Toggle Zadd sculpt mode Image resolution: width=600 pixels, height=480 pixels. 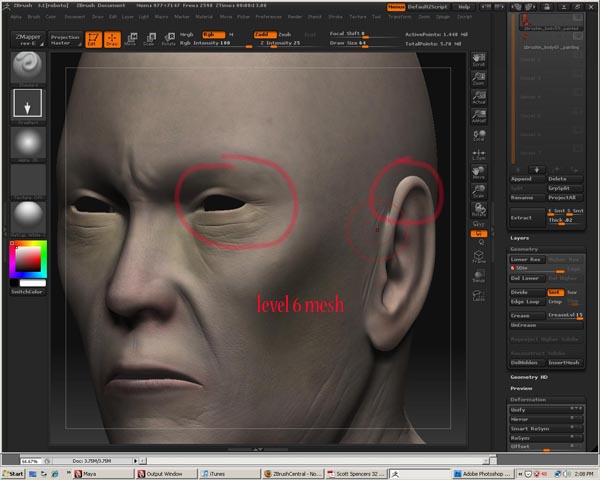click(265, 34)
